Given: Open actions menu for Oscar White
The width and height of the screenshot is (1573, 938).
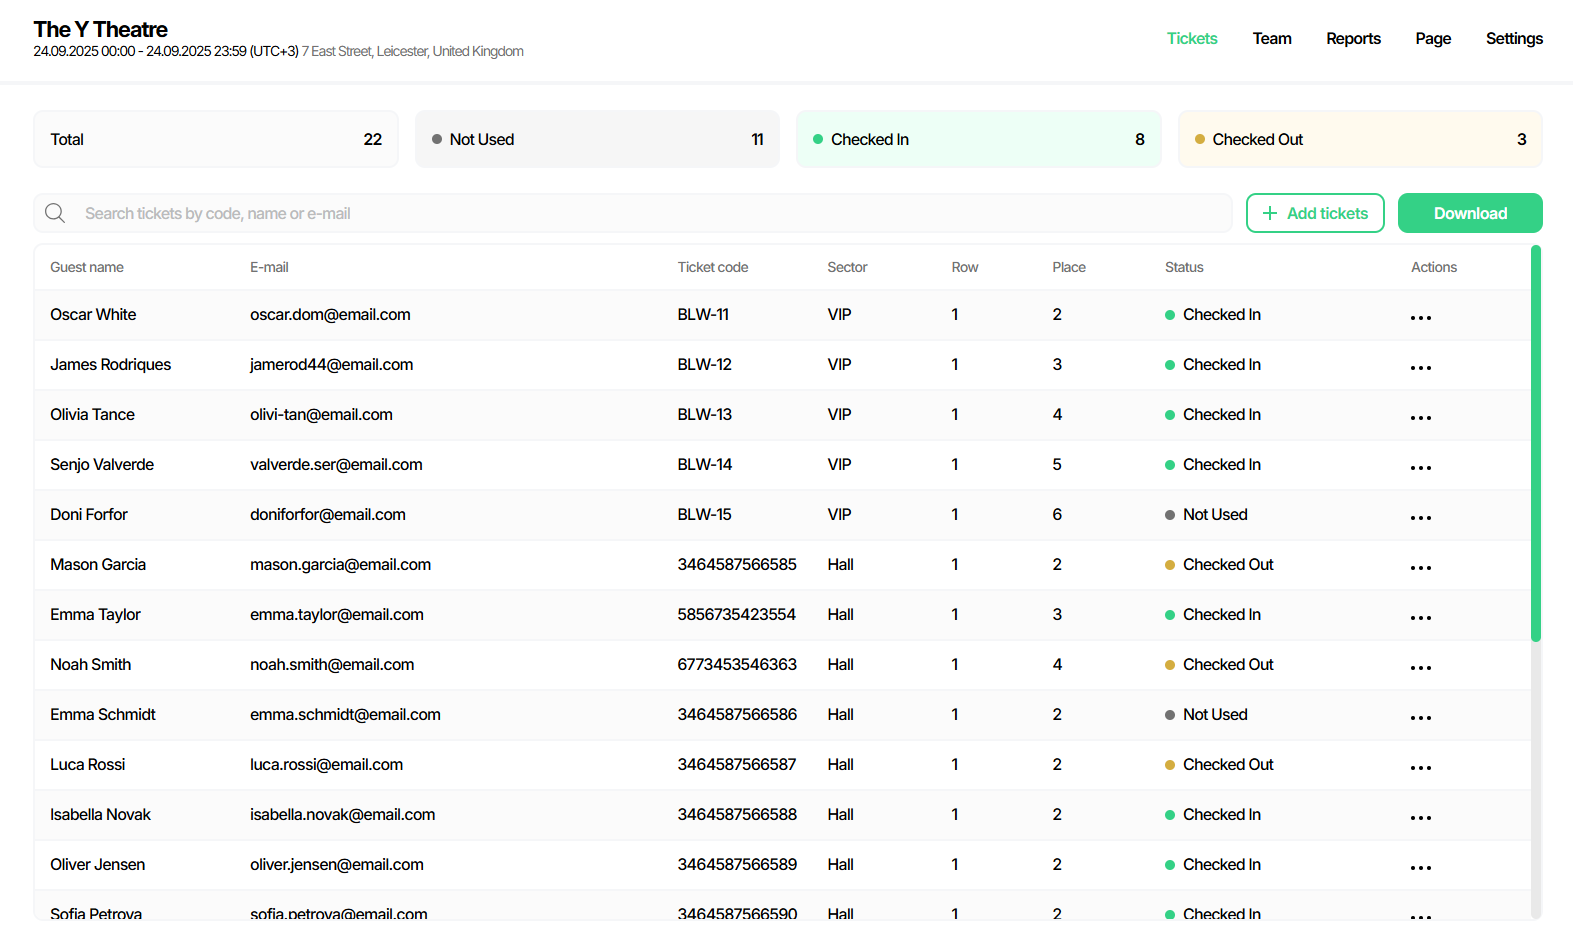Looking at the screenshot, I should pyautogui.click(x=1420, y=317).
